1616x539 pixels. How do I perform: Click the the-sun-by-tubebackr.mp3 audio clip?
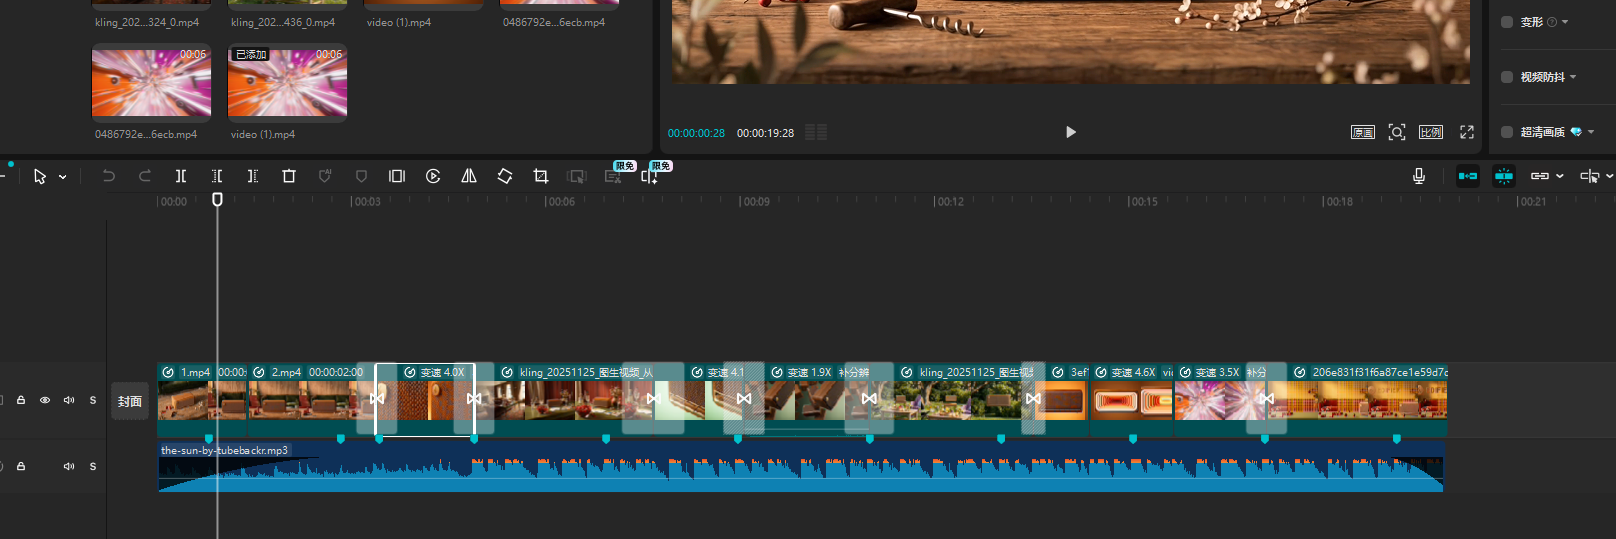[800, 468]
